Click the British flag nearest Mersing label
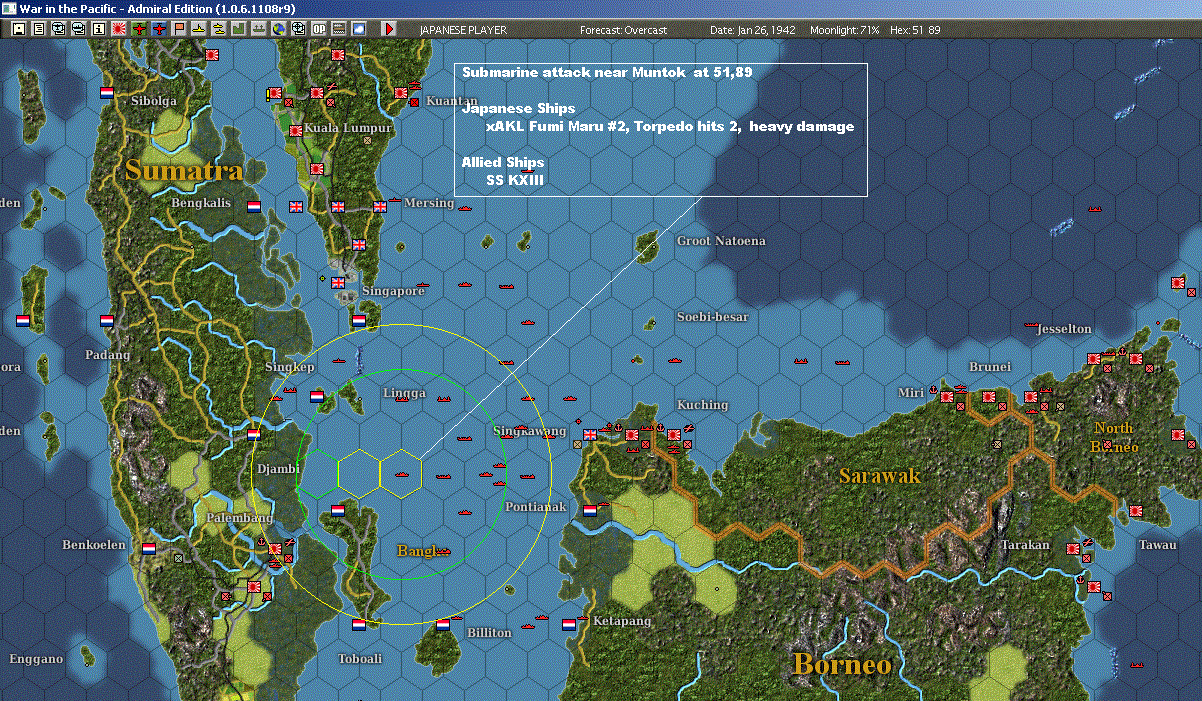Screen dimensions: 1202x701 [379, 207]
